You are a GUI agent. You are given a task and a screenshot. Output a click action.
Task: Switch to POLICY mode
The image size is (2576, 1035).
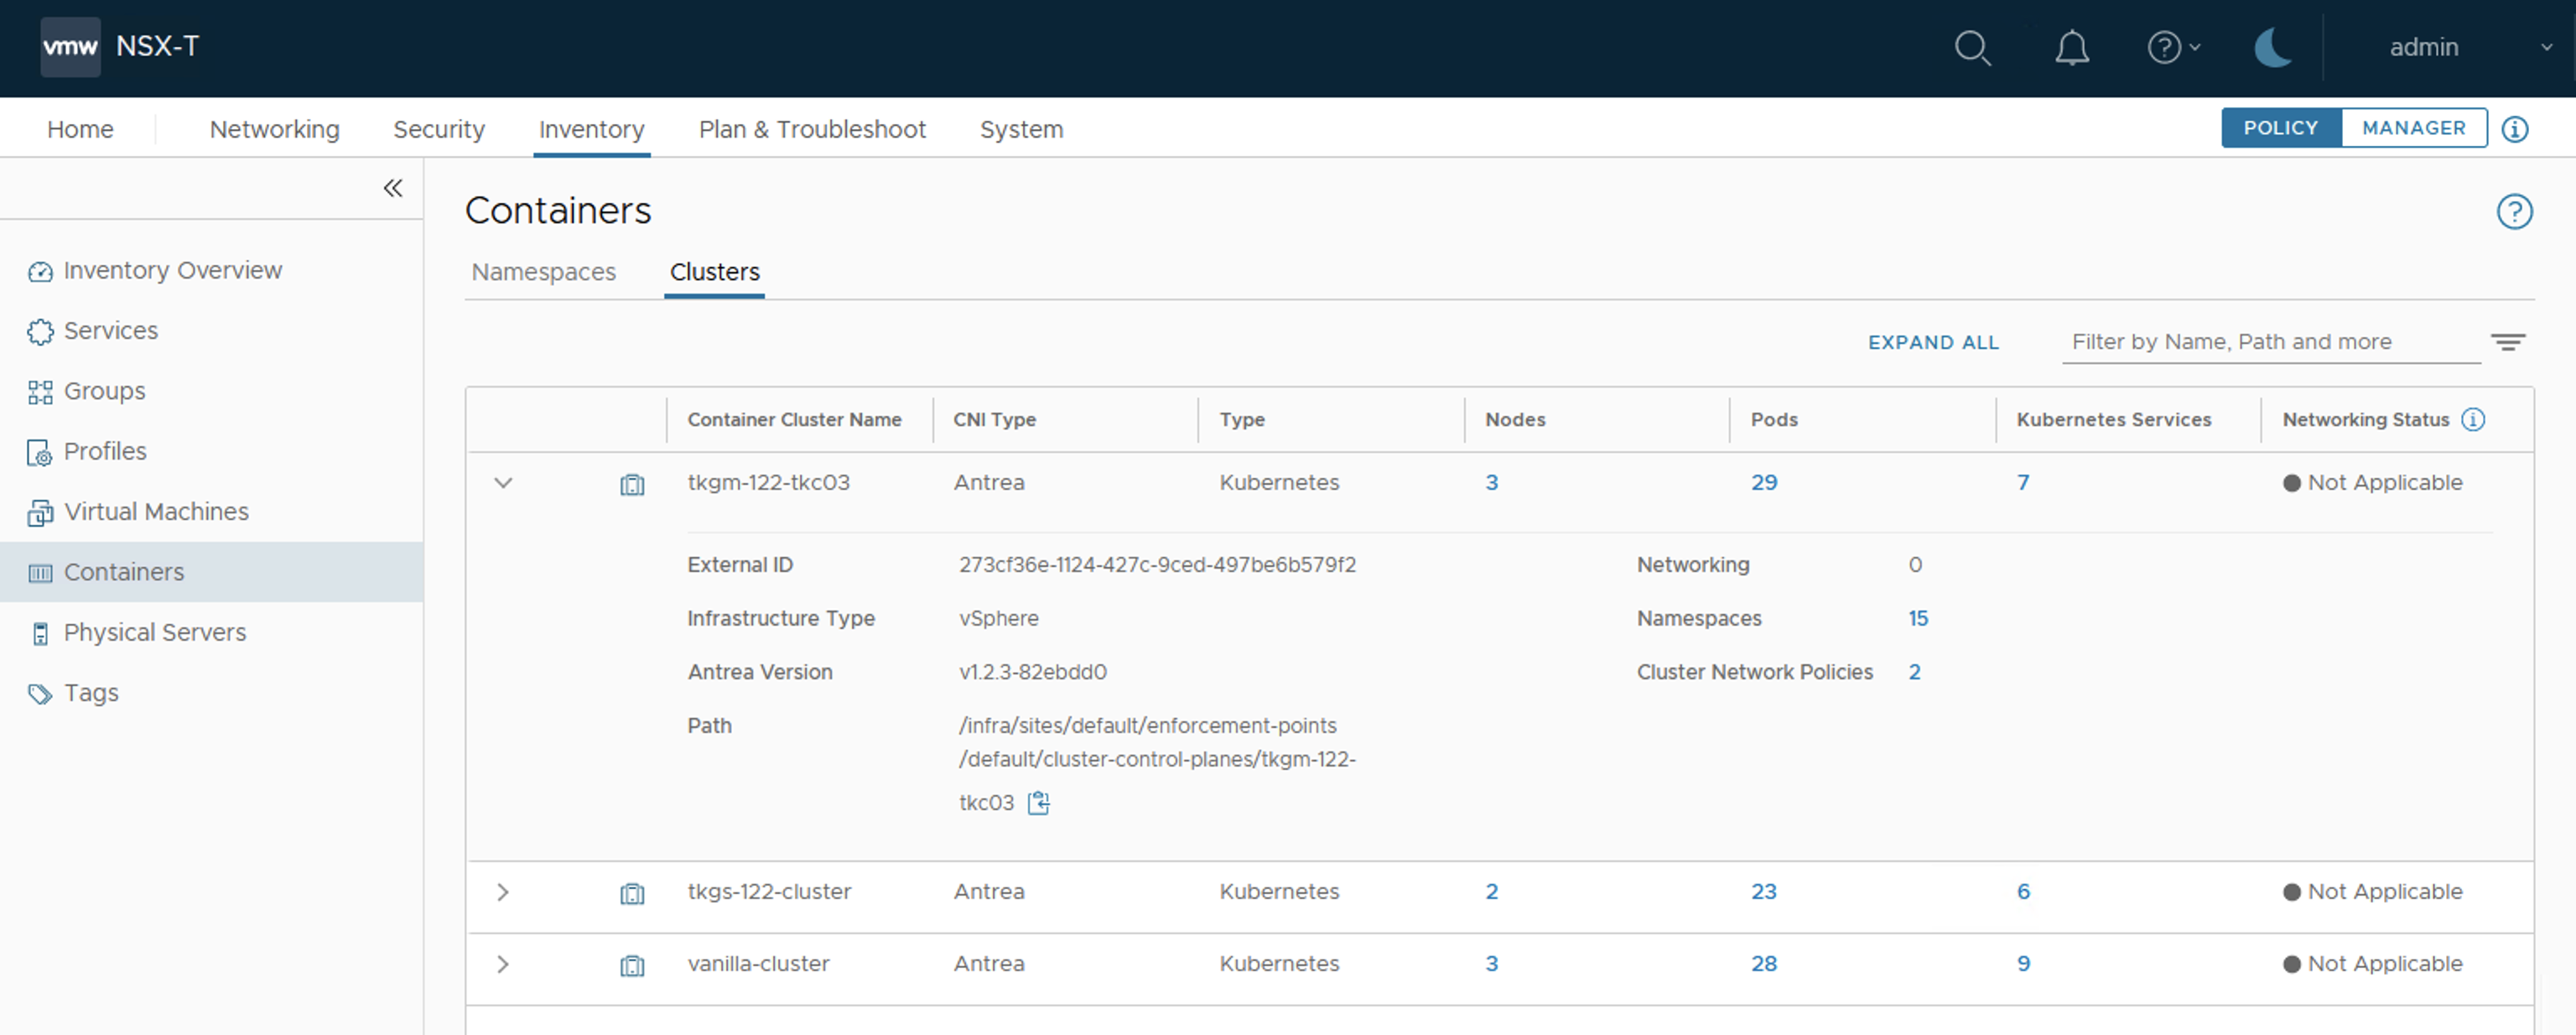(x=2280, y=128)
